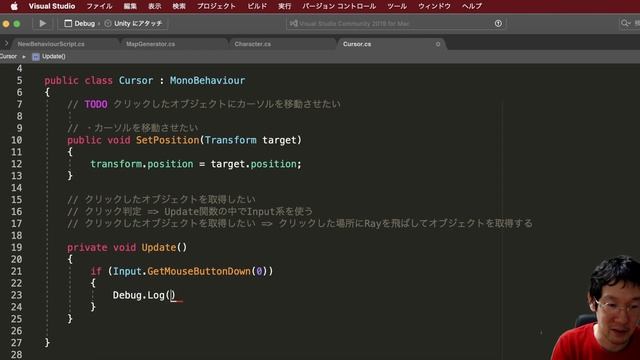Close the Cursor.cs tab

tap(438, 44)
